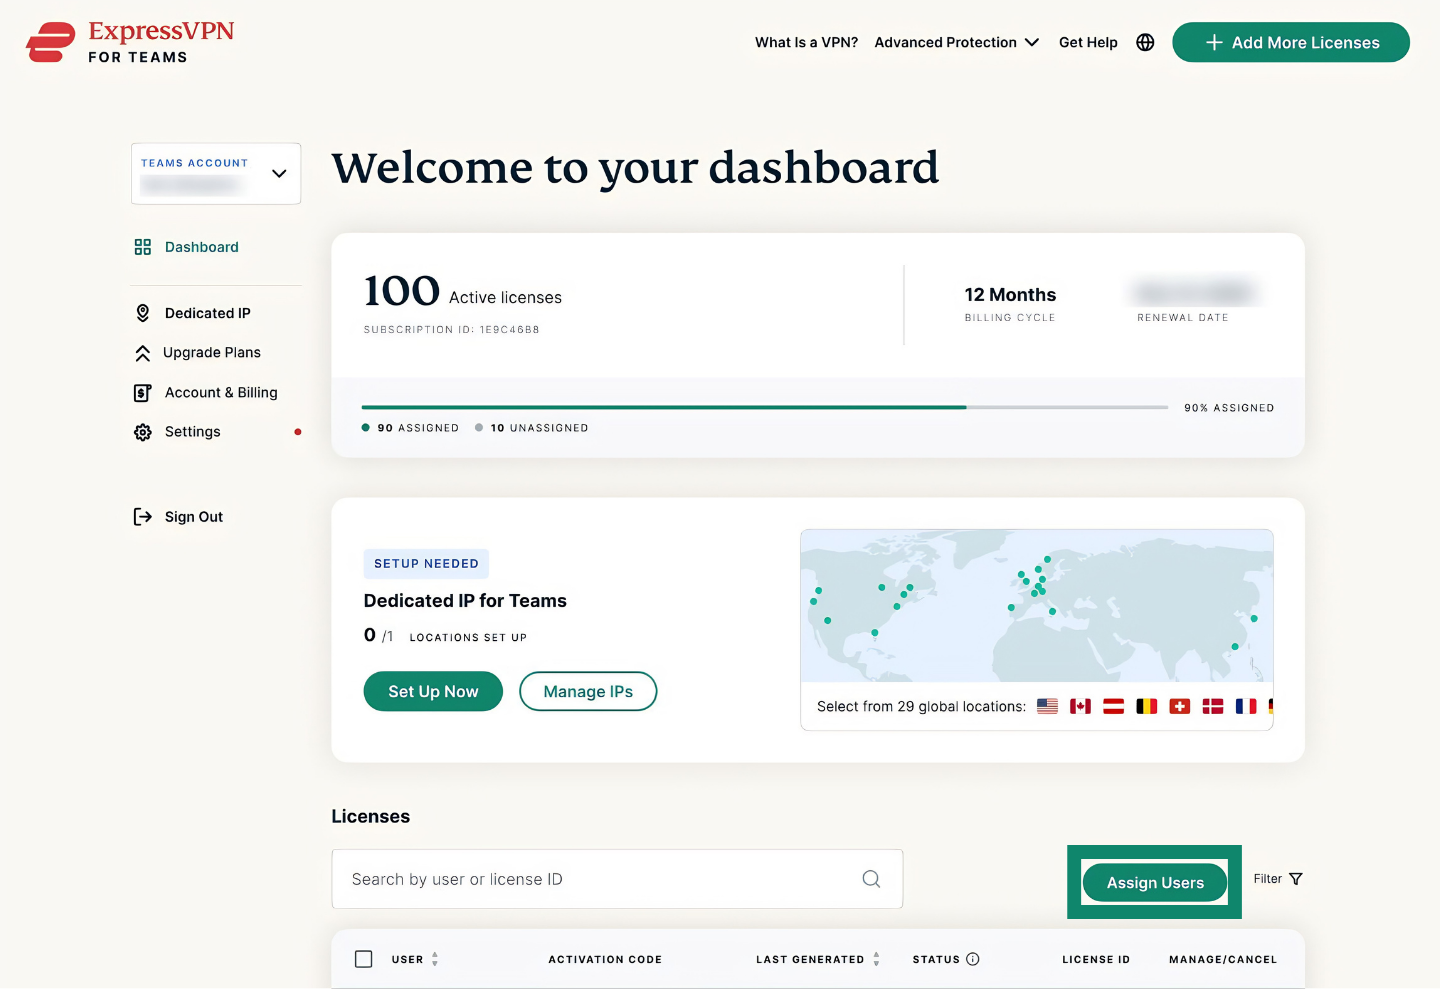Click the Assign Users button
This screenshot has width=1440, height=993.
1155,883
